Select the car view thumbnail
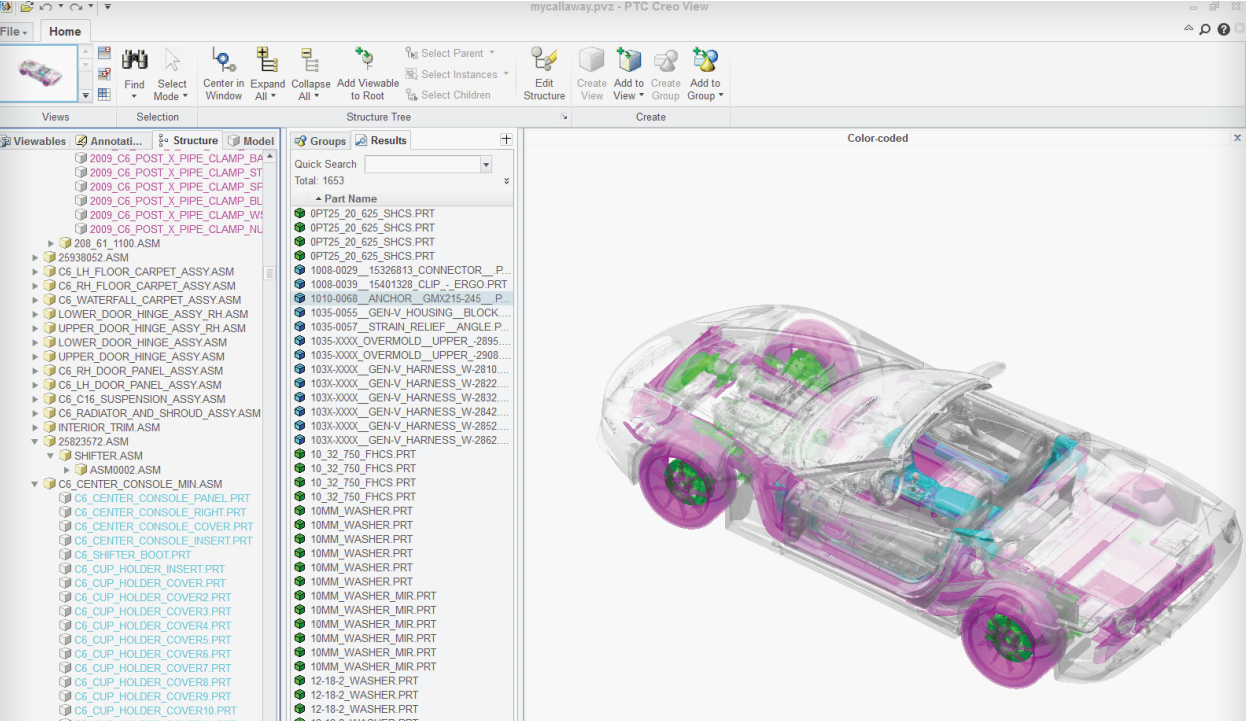 [39, 73]
